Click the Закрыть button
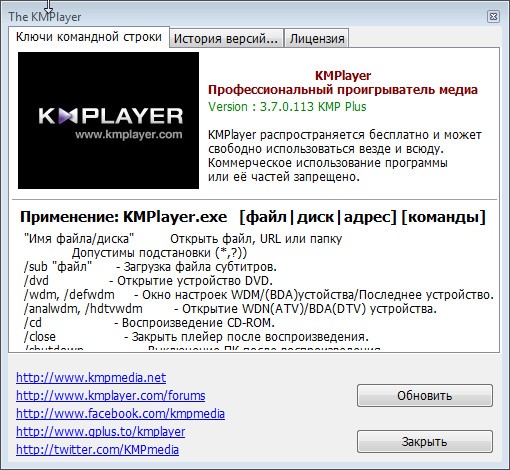The image size is (510, 470). coord(425,442)
